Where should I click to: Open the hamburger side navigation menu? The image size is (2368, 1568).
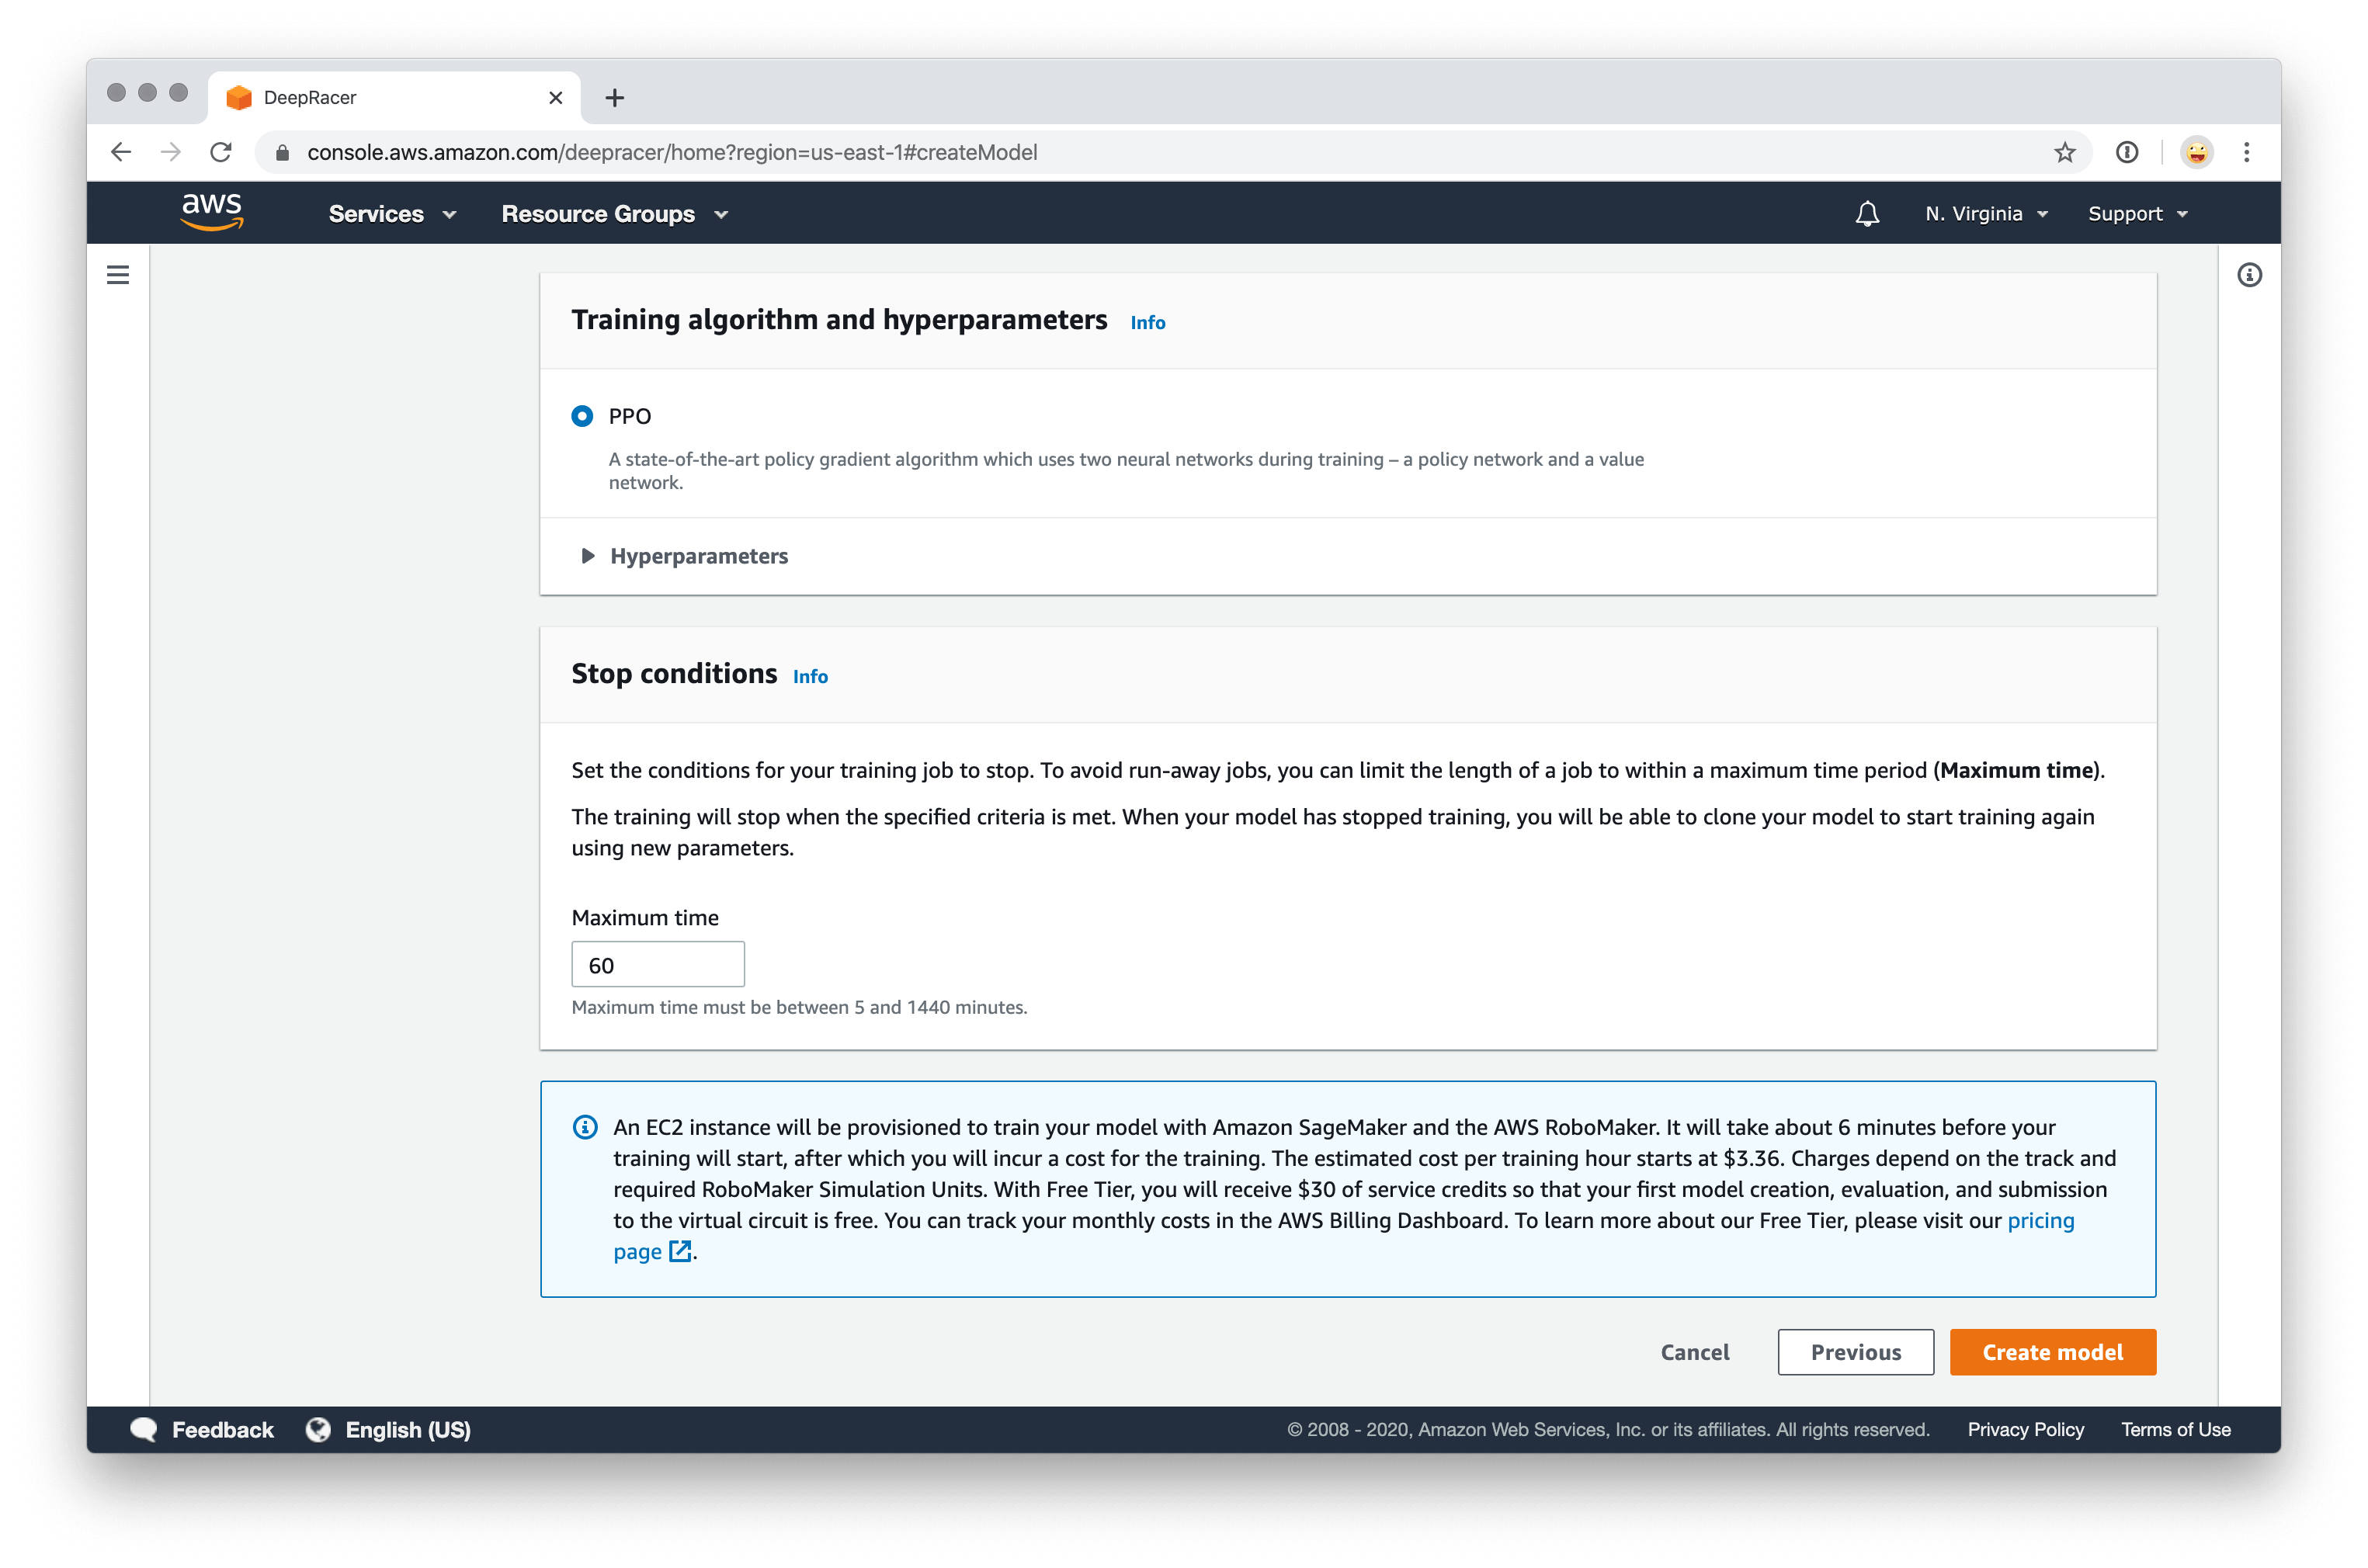(118, 275)
